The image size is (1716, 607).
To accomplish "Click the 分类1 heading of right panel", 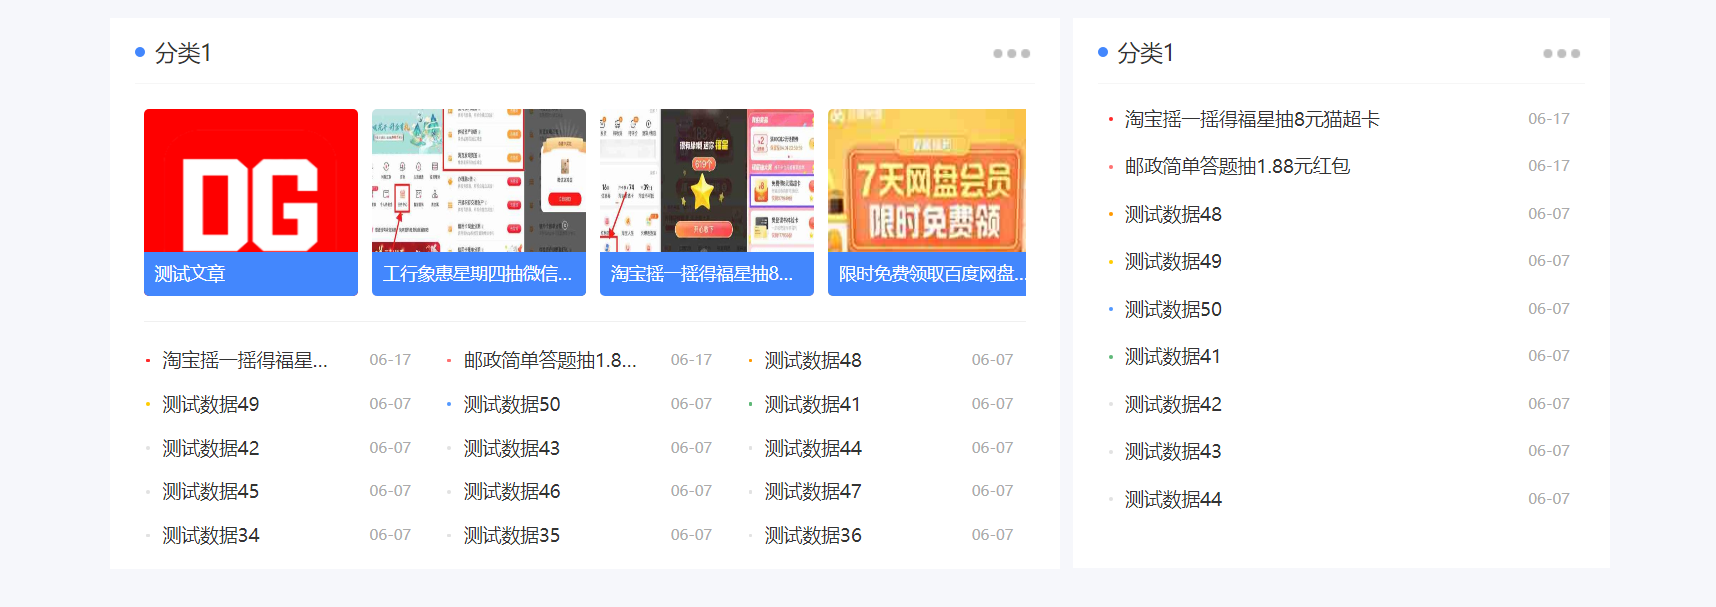I will [x=1145, y=53].
